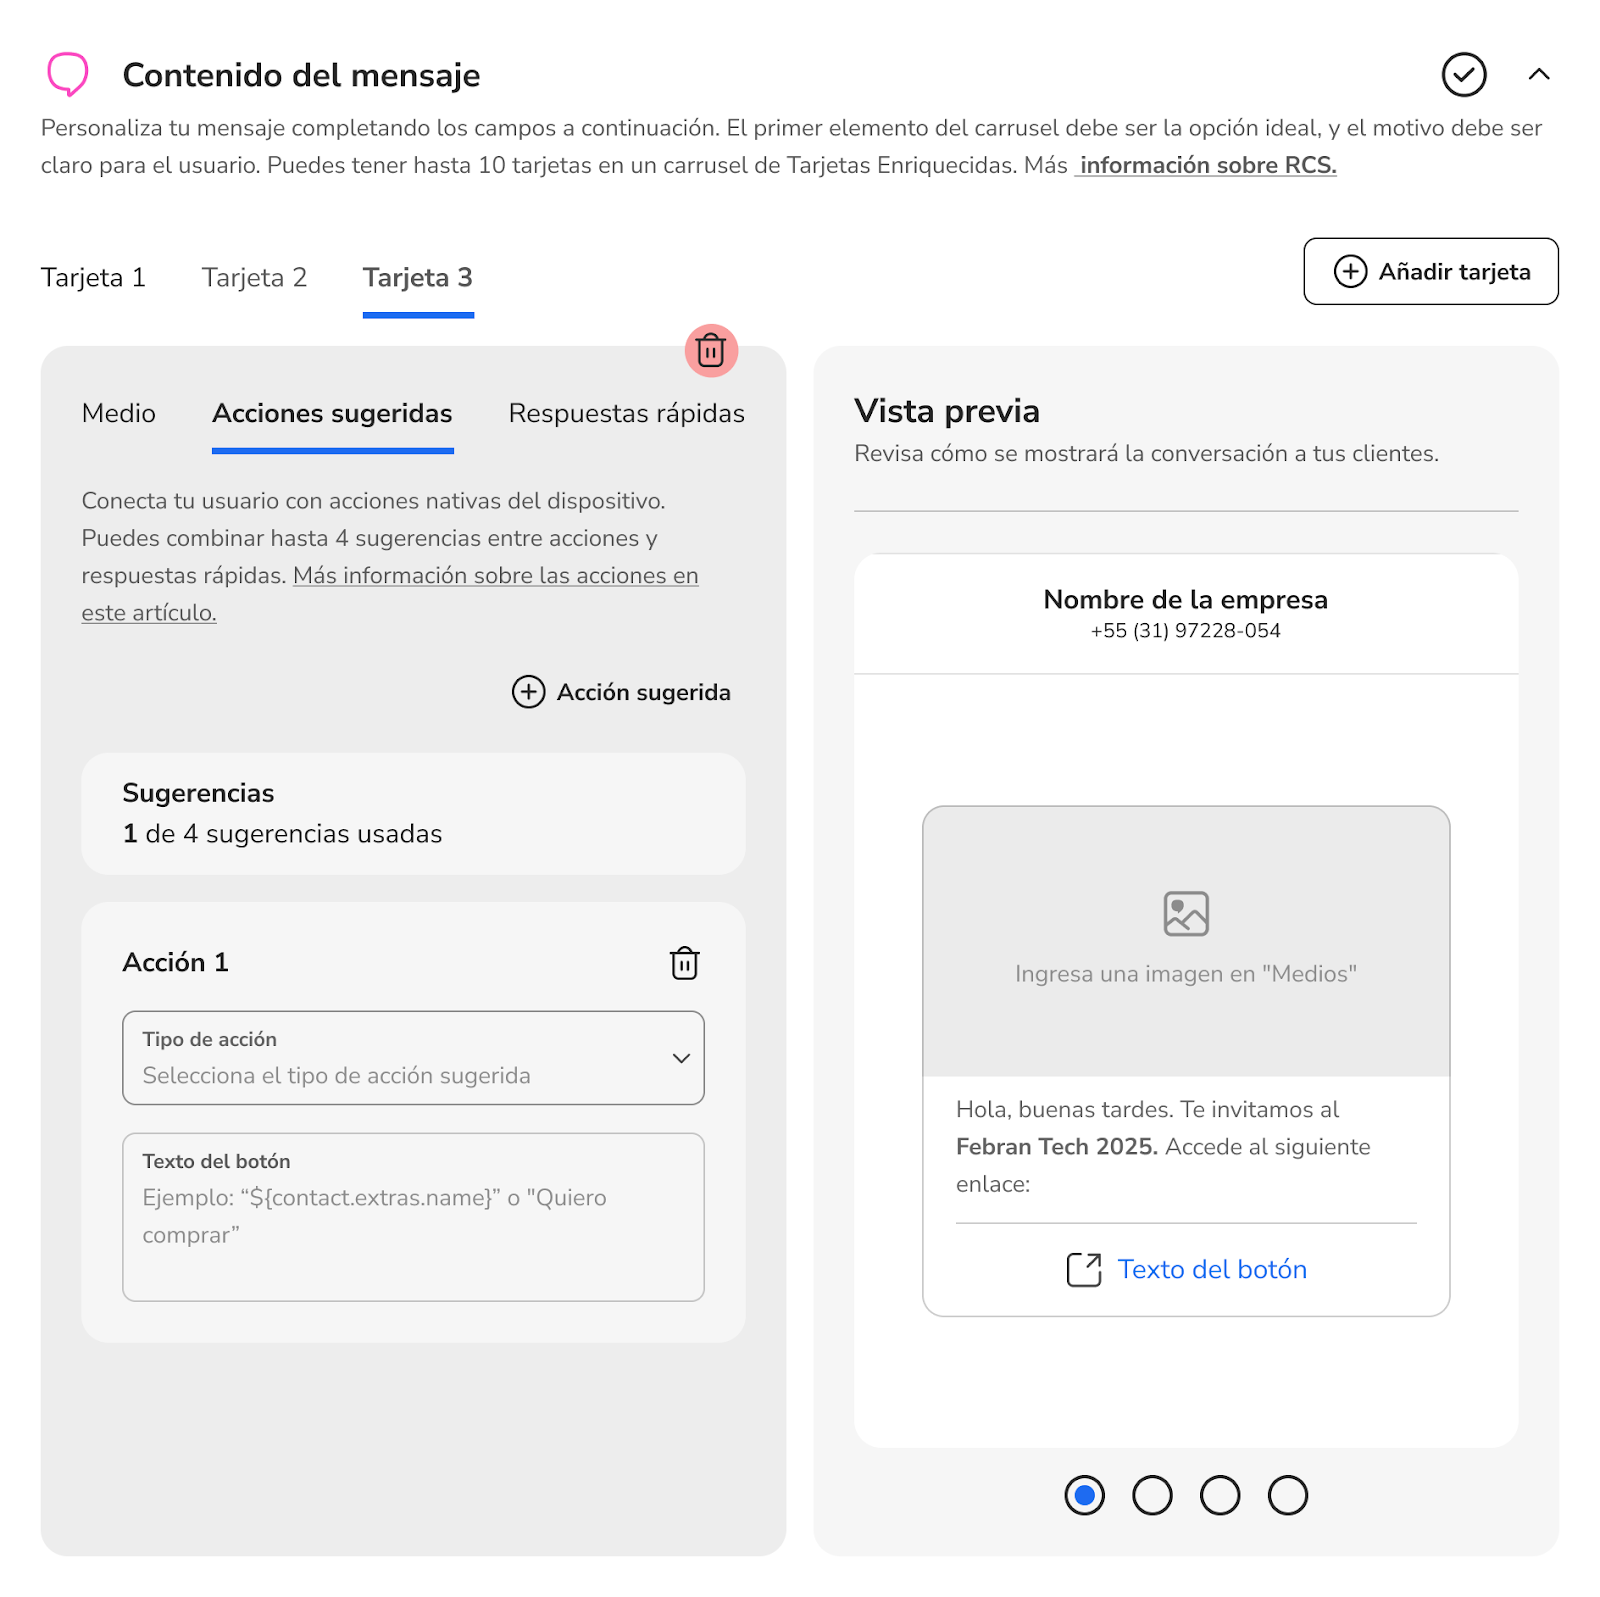Delete Acción 1 using its trash icon
This screenshot has width=1600, height=1597.
pos(684,963)
